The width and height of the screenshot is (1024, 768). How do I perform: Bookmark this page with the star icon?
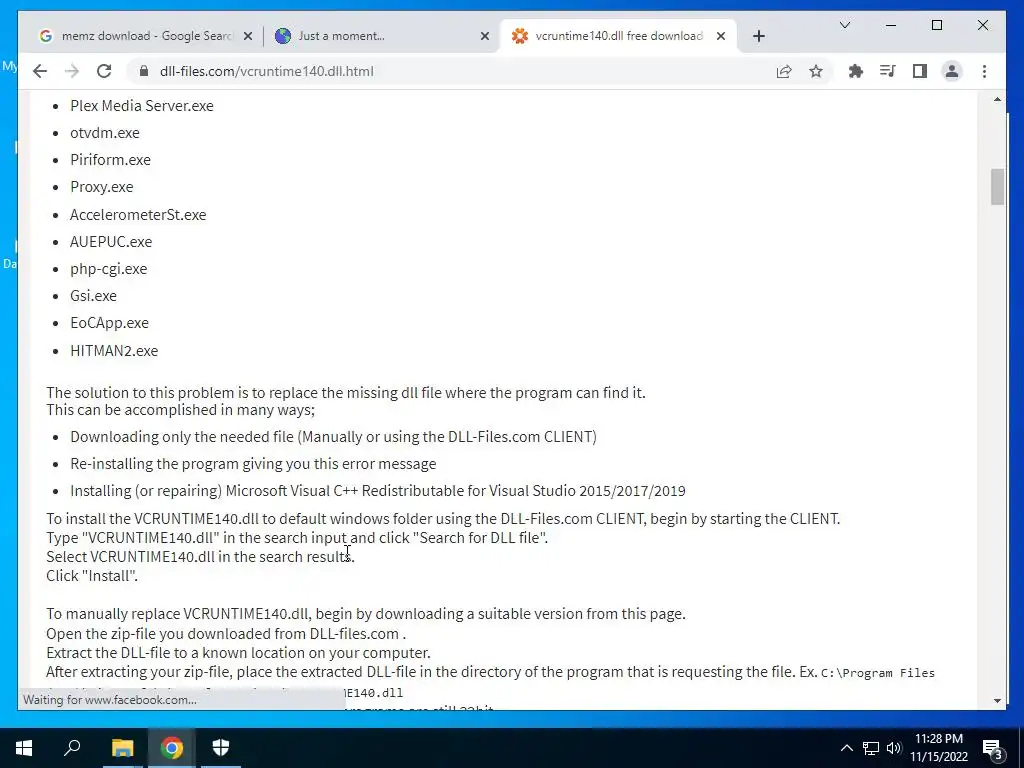click(816, 71)
